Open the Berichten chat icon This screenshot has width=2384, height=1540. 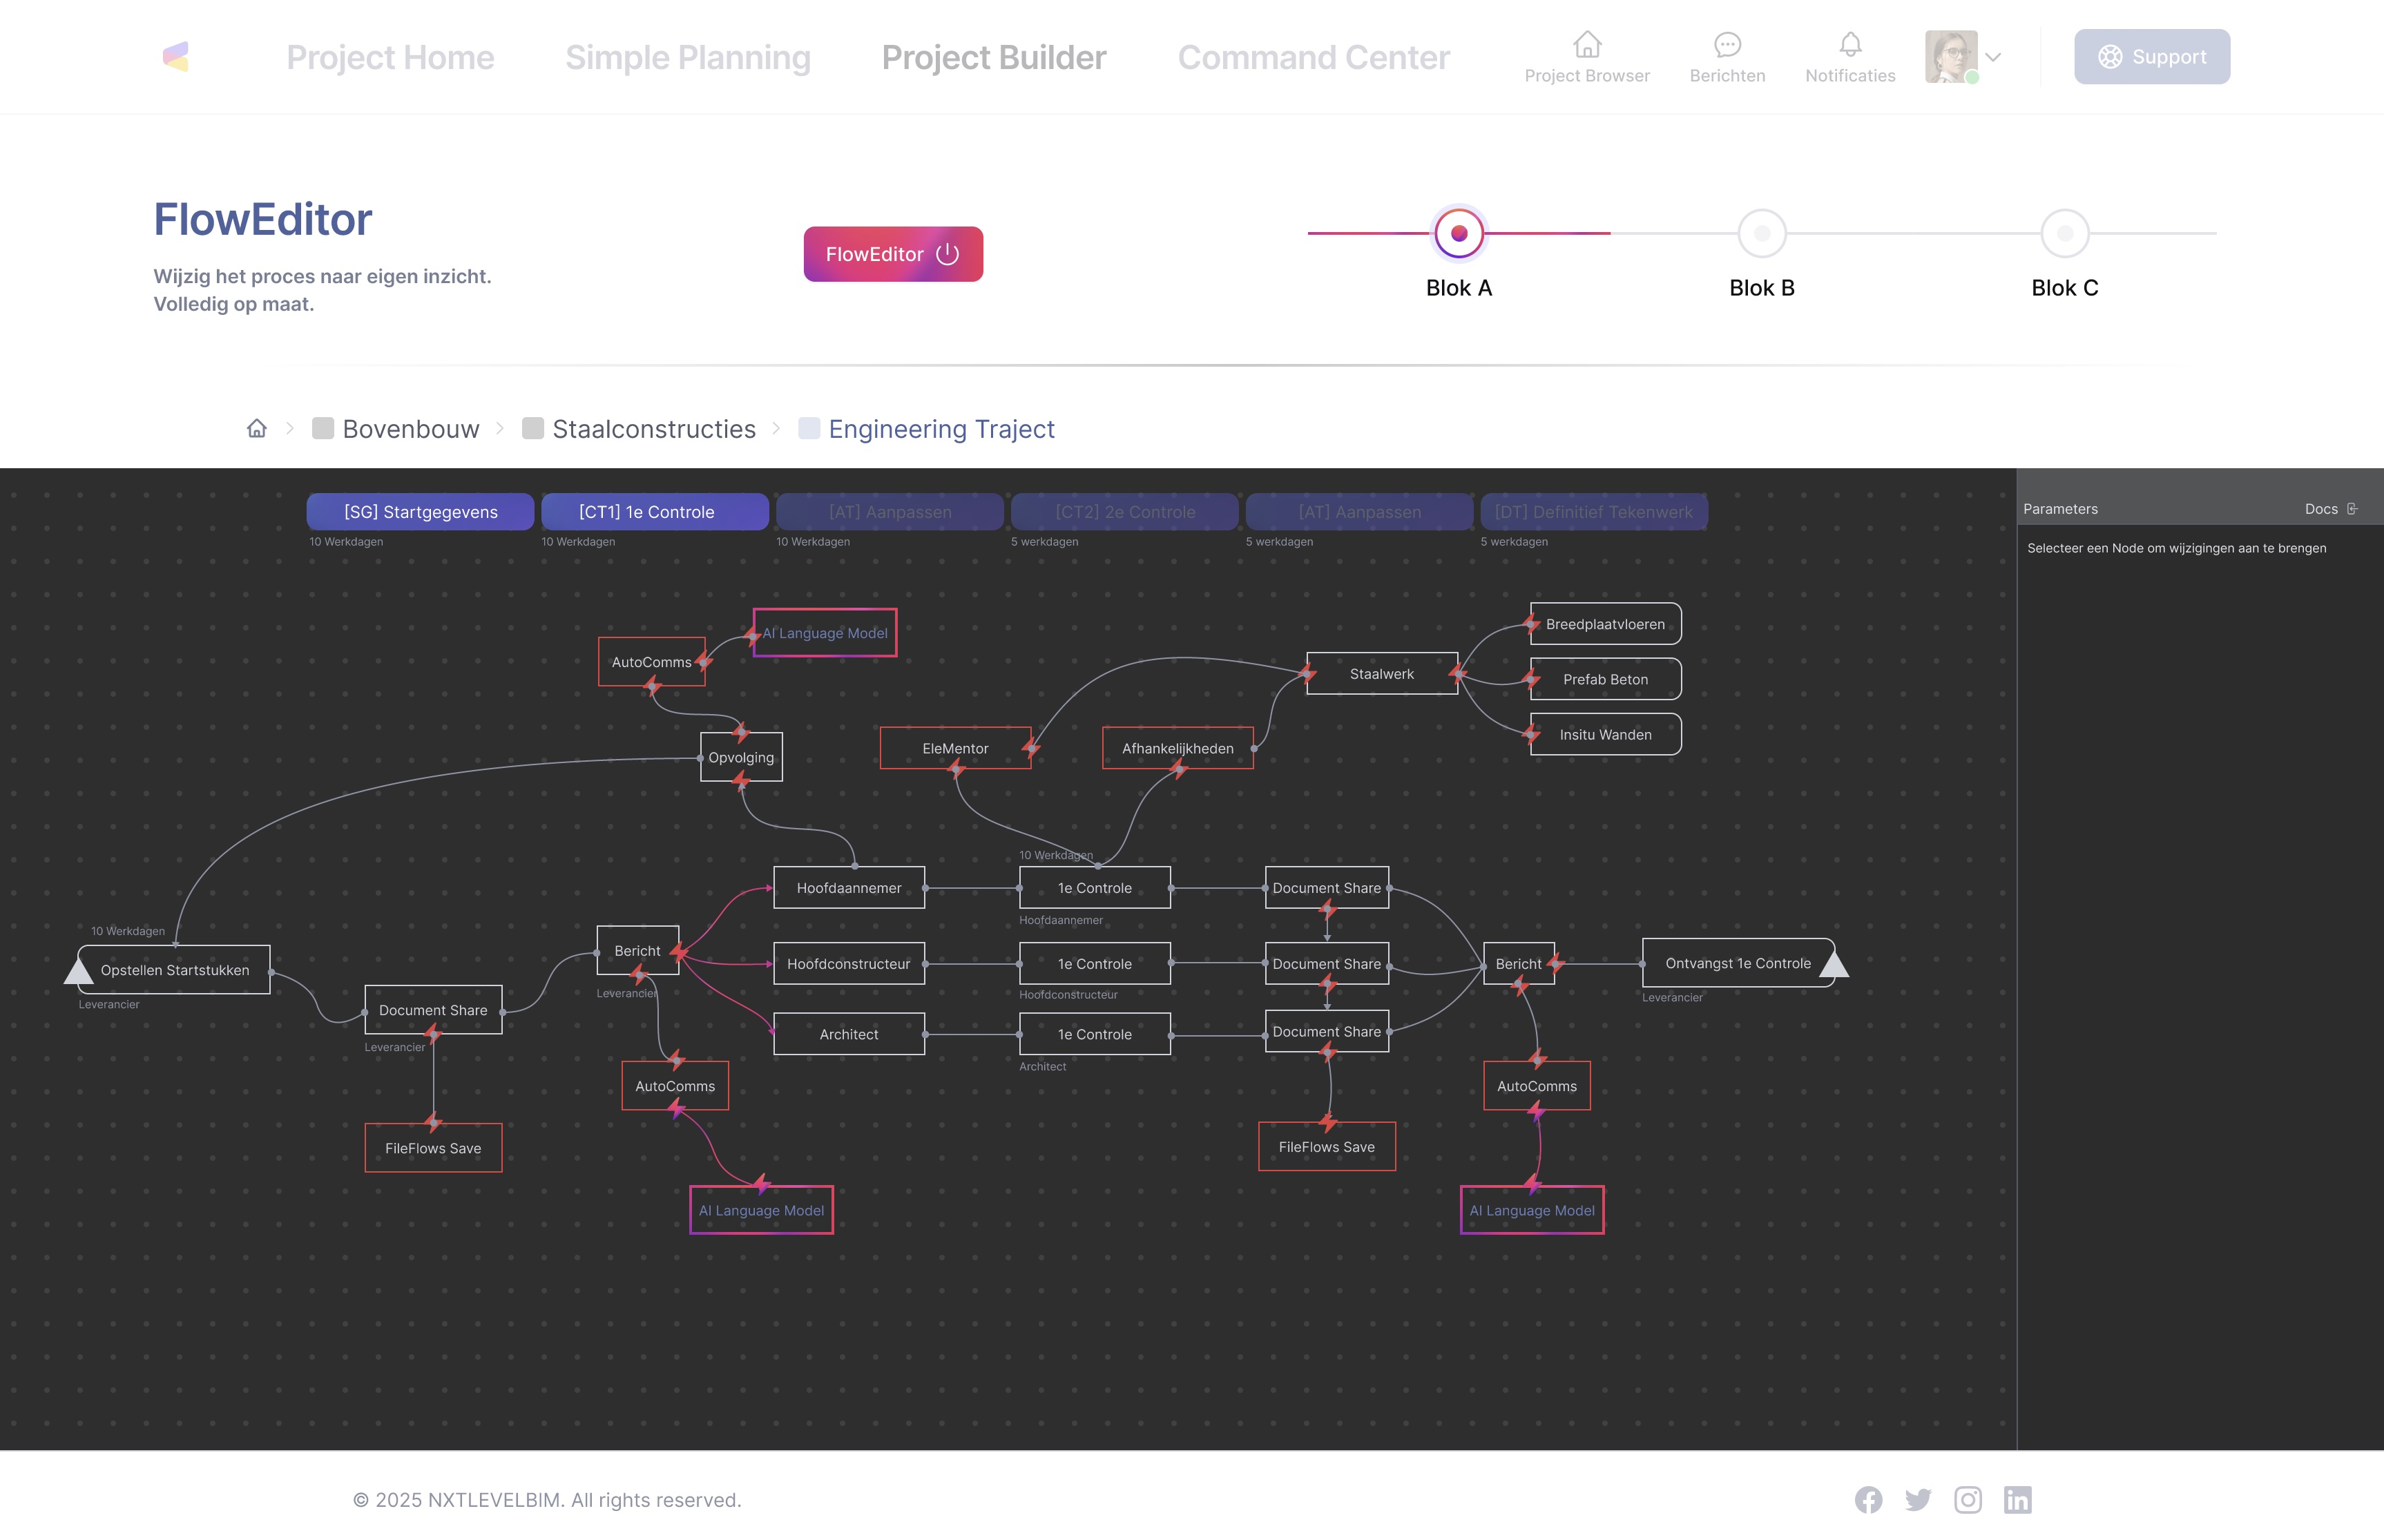[x=1727, y=45]
